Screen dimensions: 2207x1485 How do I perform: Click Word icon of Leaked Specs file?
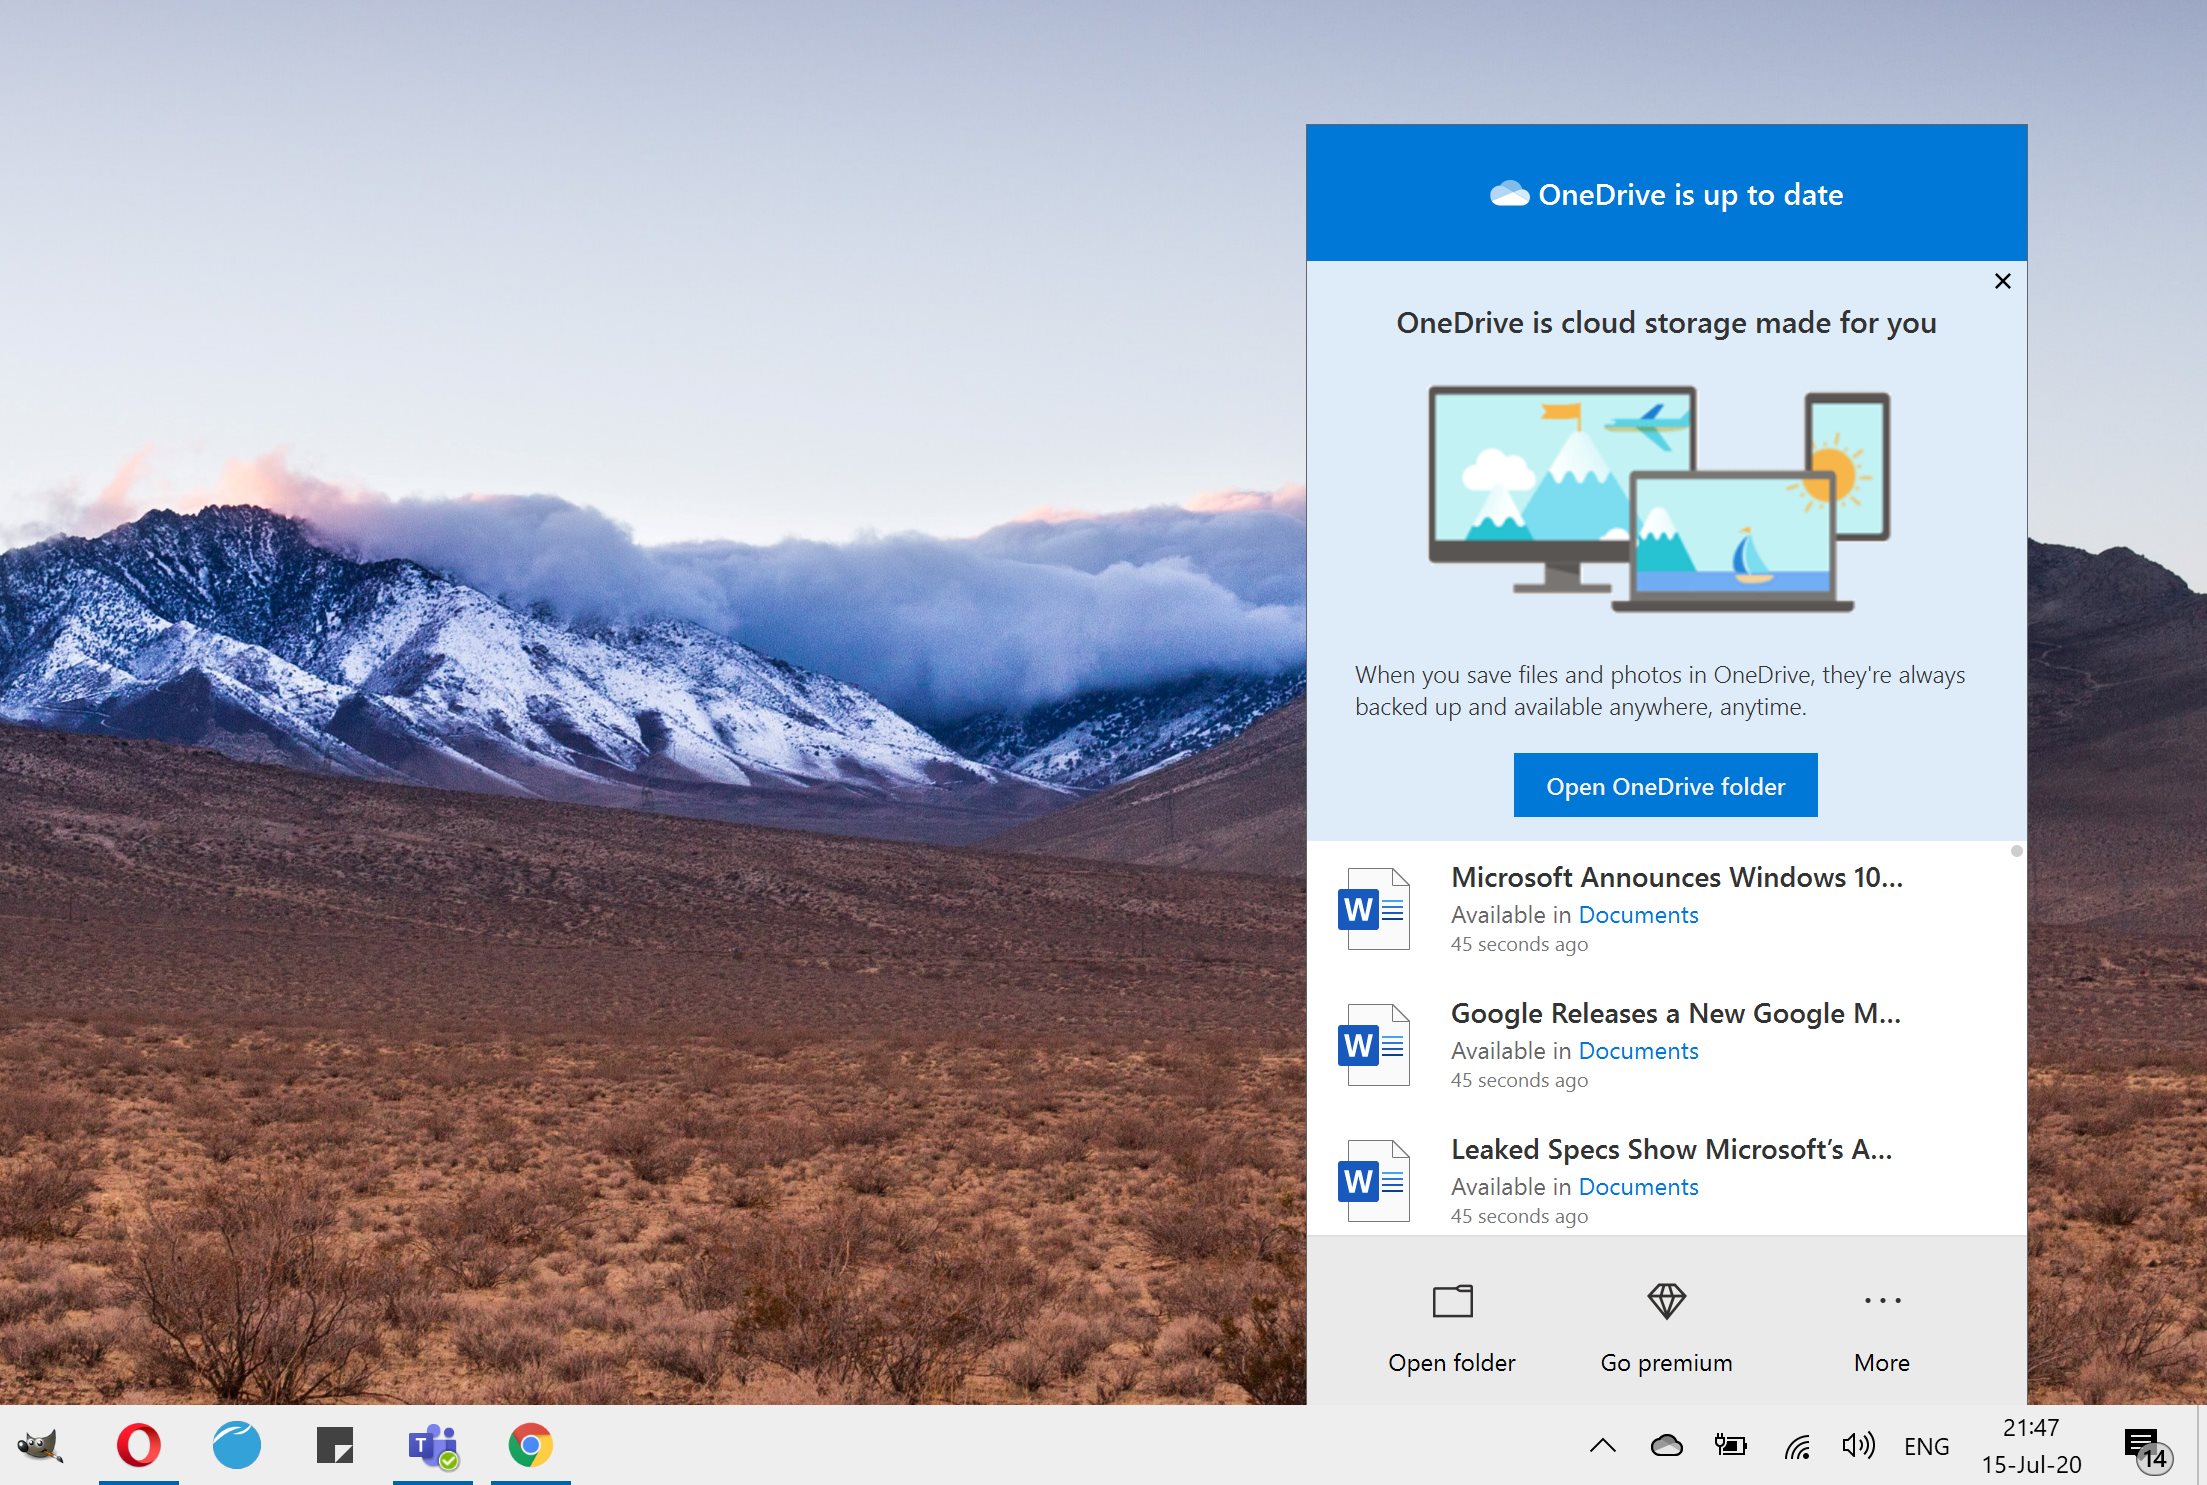pyautogui.click(x=1374, y=1181)
